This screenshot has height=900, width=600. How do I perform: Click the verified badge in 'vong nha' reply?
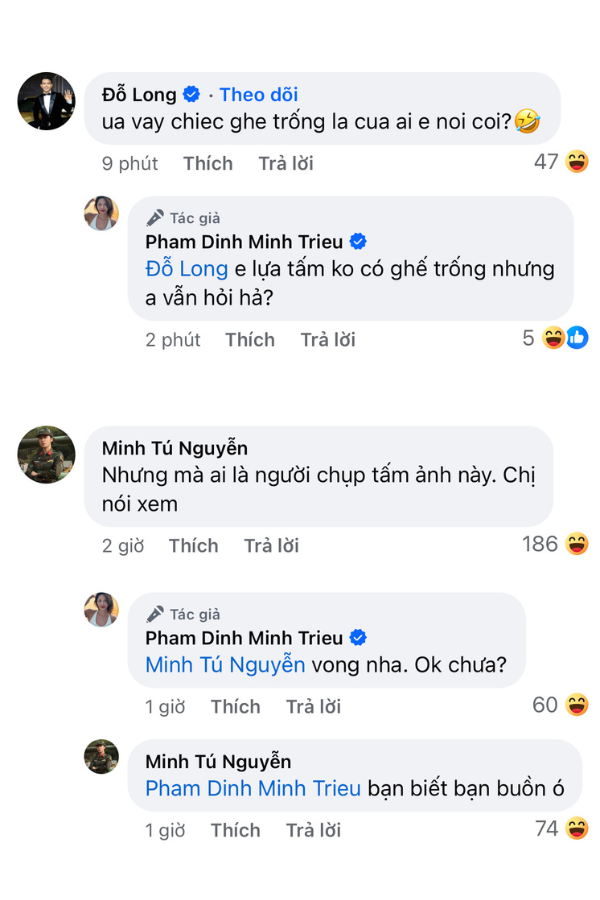[358, 638]
